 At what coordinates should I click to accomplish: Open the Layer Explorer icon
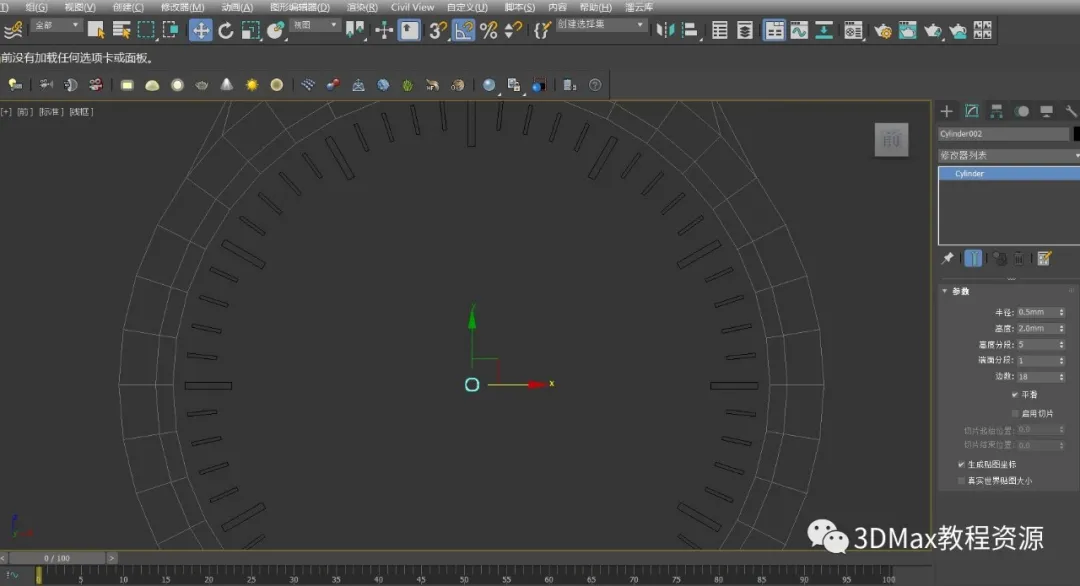click(745, 30)
